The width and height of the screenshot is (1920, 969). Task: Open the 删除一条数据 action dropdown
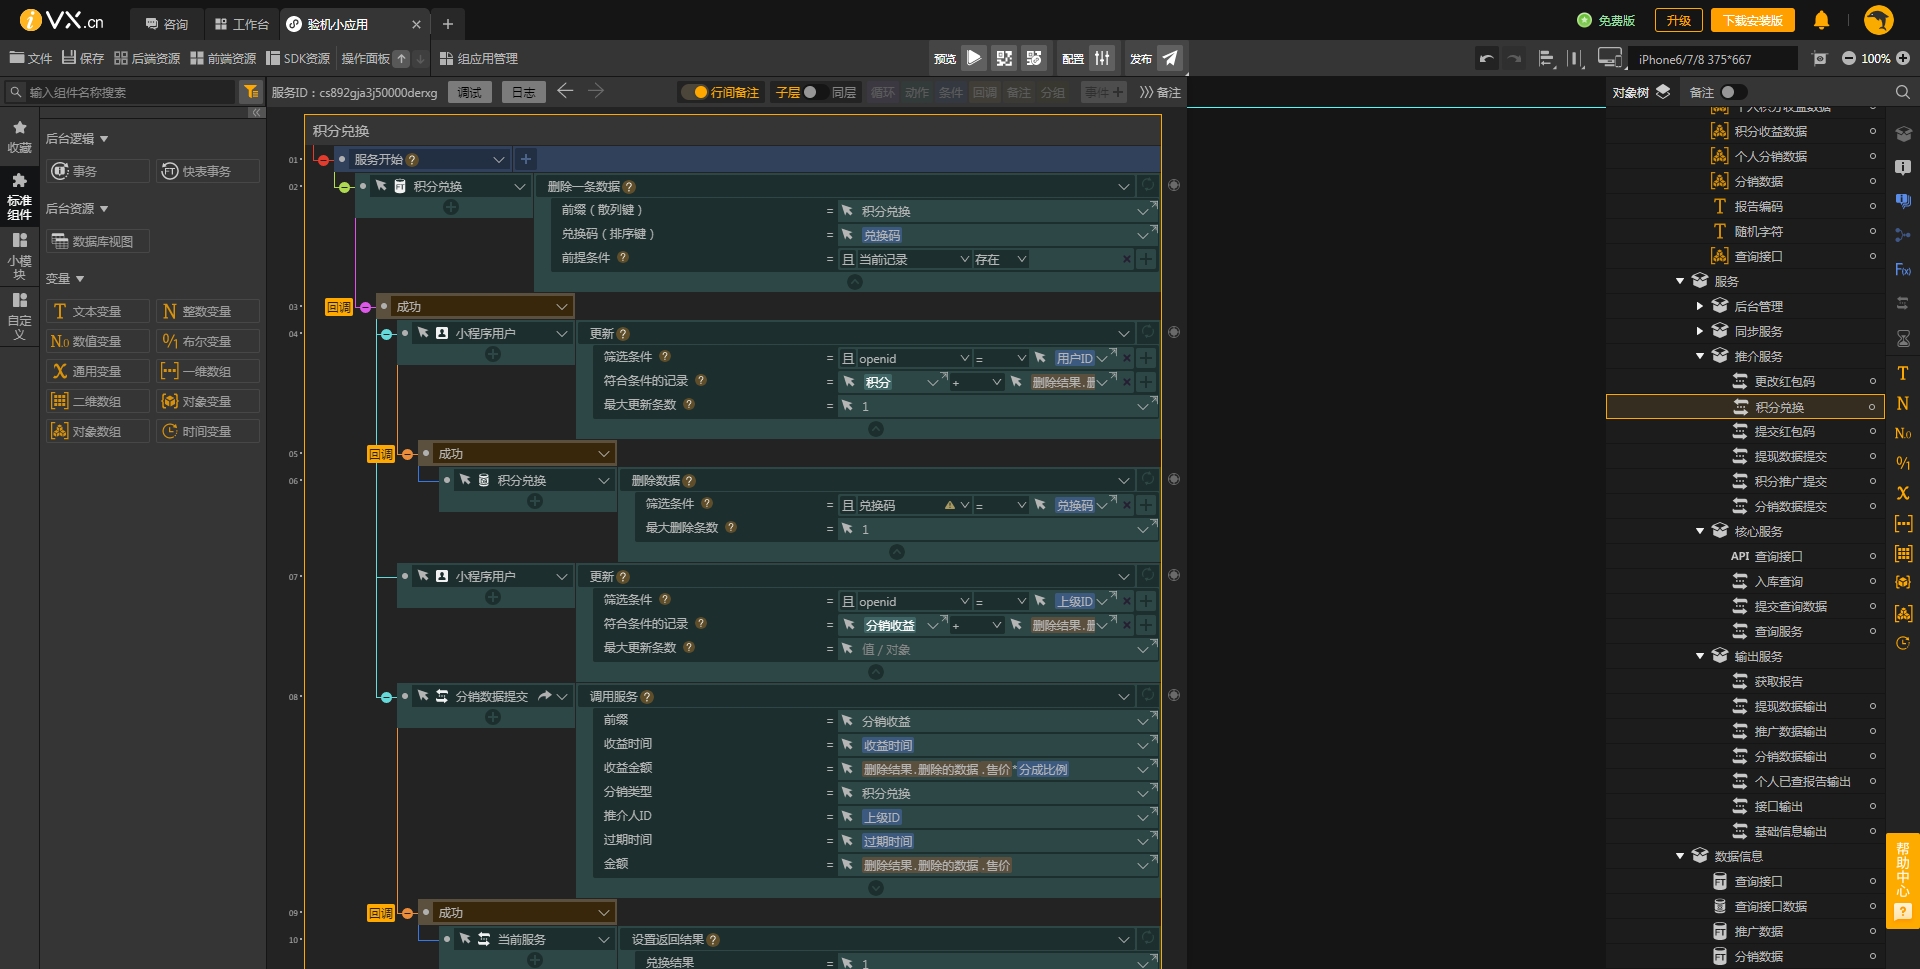point(1123,186)
